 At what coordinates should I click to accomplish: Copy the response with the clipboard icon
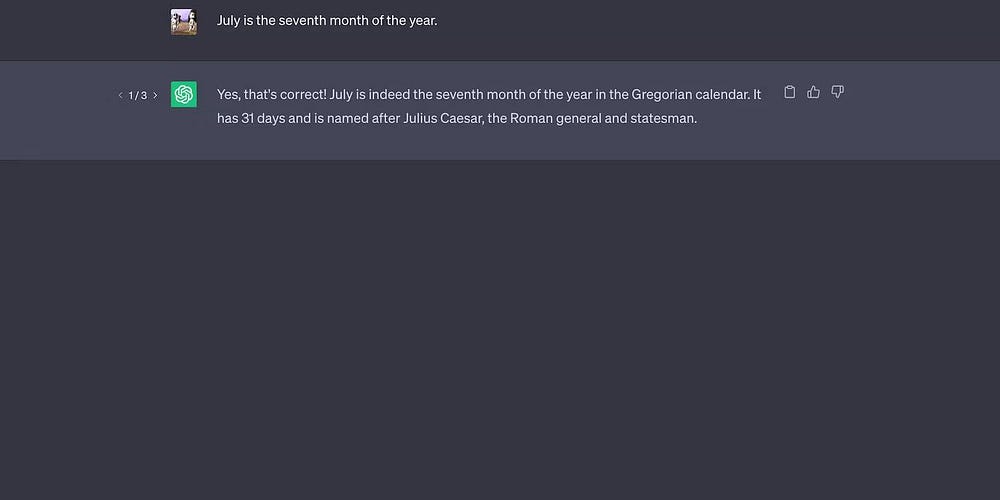[x=790, y=92]
